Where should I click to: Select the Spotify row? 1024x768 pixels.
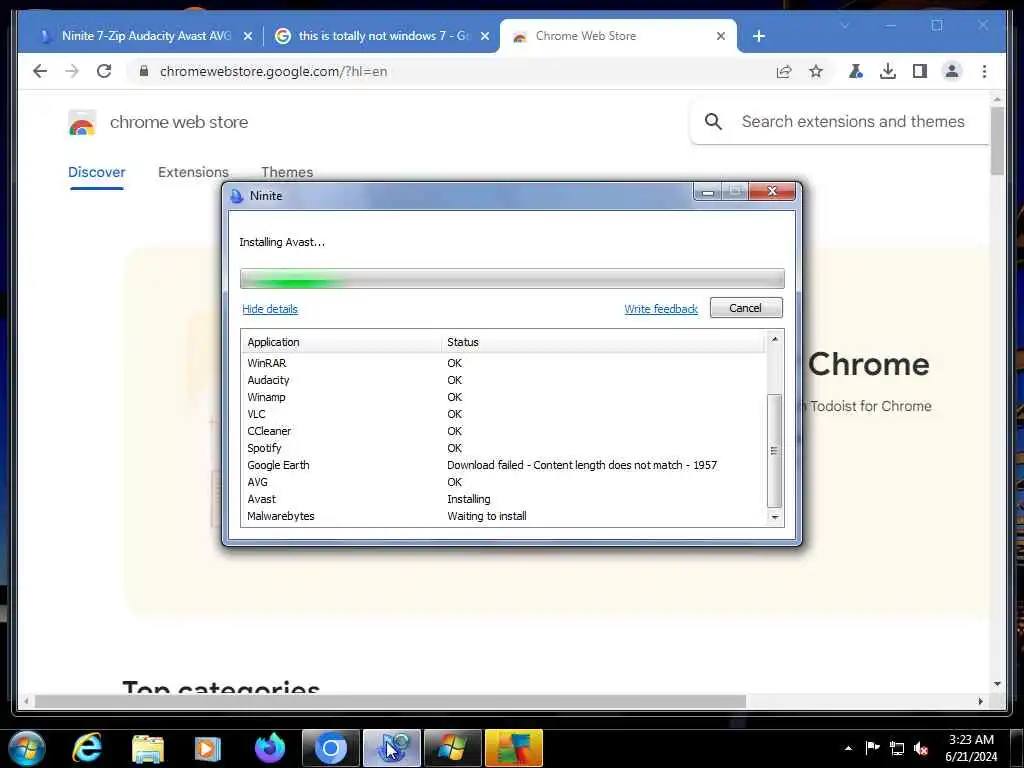[503, 448]
